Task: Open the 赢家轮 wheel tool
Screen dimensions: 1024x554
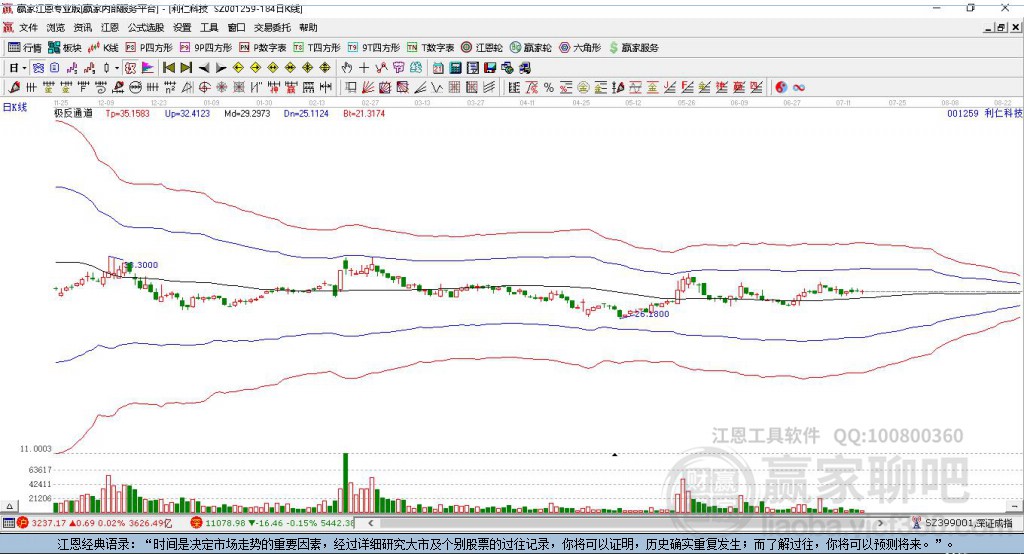Action: click(x=530, y=48)
